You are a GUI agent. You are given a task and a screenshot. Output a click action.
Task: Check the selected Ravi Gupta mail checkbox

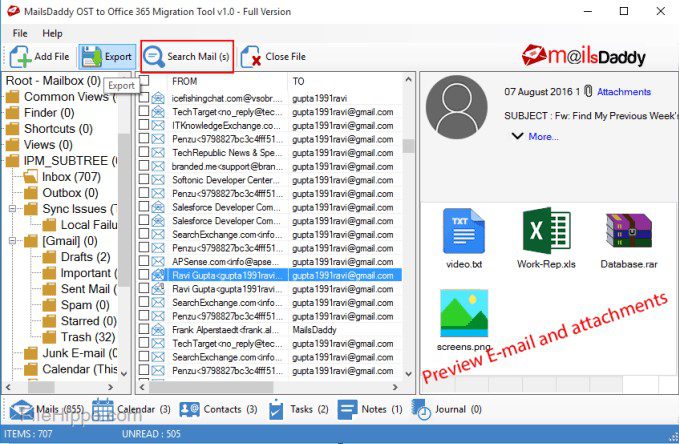(x=144, y=275)
